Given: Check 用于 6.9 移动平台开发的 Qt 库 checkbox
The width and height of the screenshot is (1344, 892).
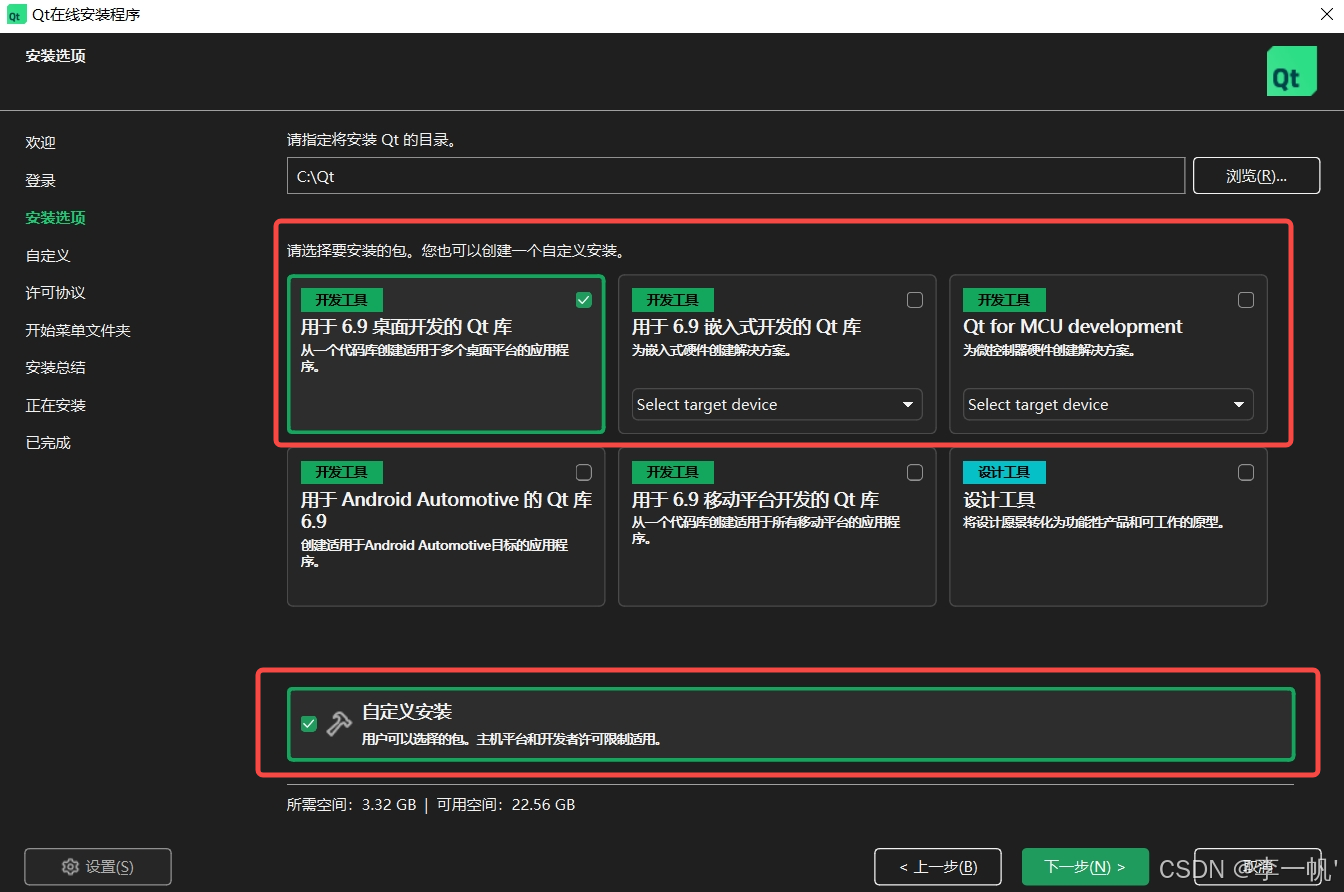Looking at the screenshot, I should point(915,472).
